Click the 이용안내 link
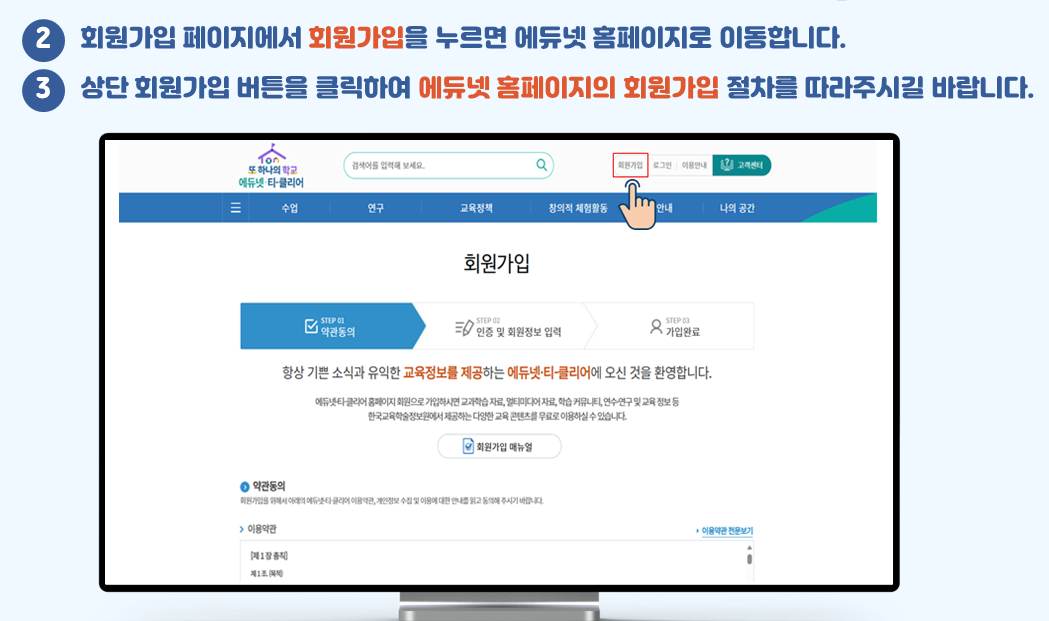The height and width of the screenshot is (621, 1049). pyautogui.click(x=694, y=165)
